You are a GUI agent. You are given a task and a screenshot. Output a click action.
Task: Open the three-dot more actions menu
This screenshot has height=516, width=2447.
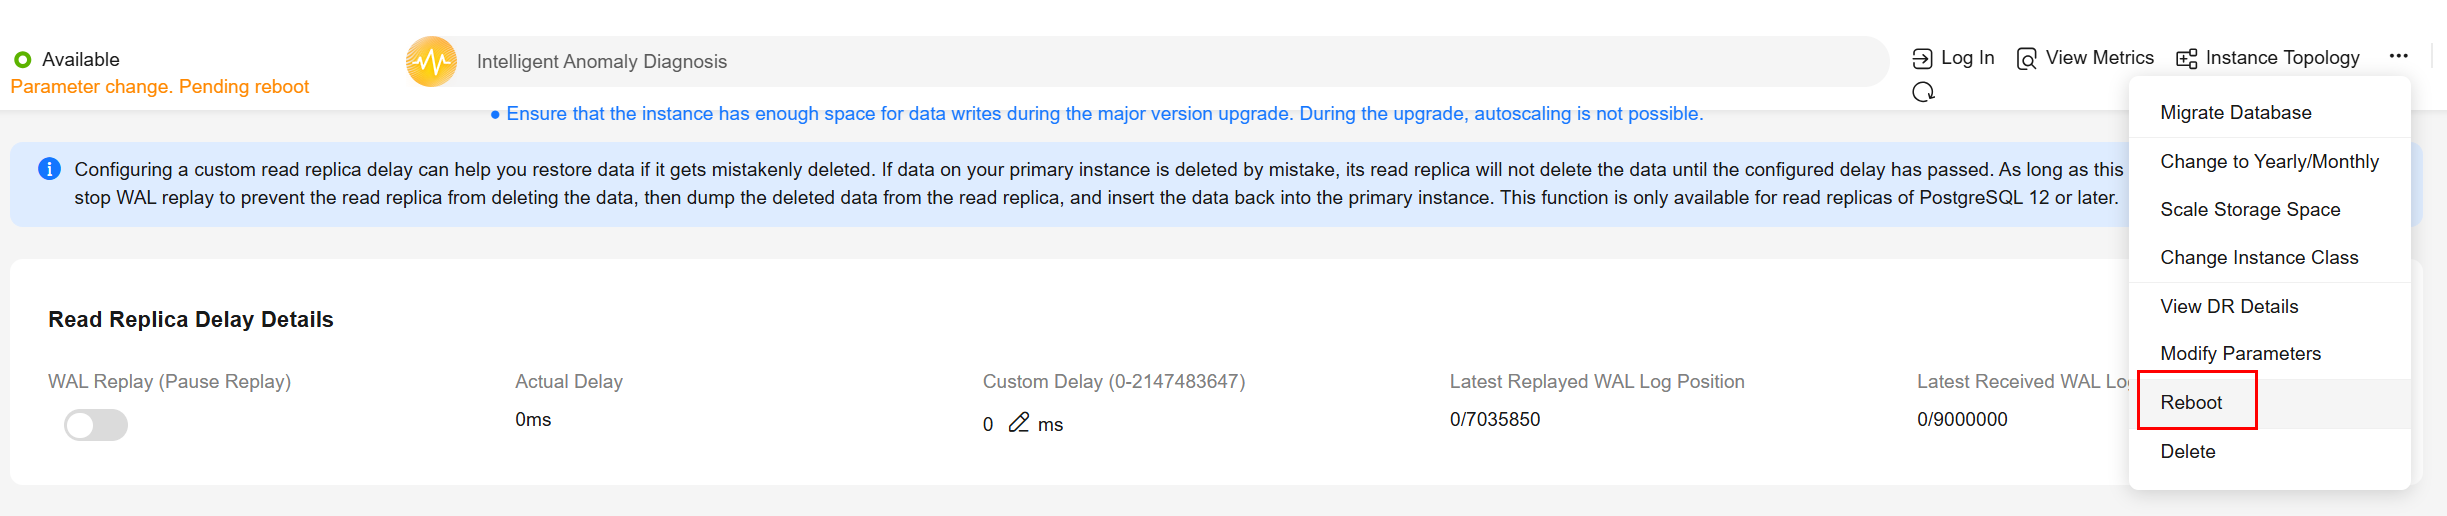coord(2398,57)
